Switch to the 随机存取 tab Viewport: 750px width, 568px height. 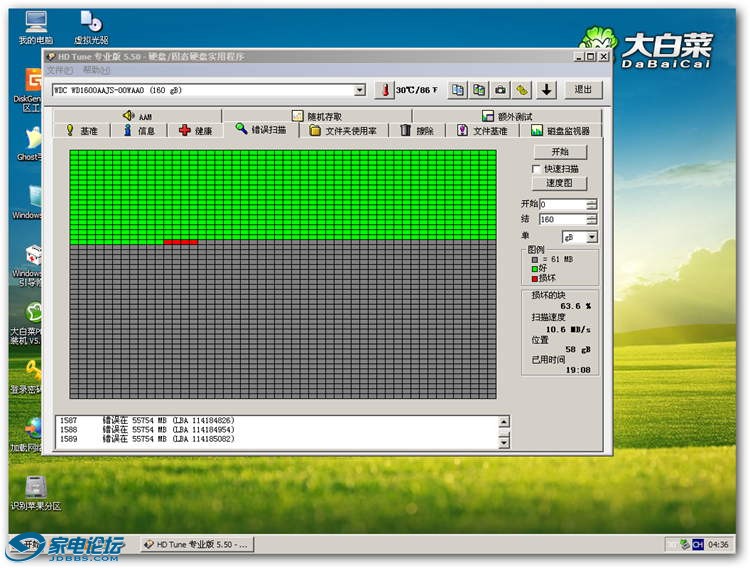317,116
